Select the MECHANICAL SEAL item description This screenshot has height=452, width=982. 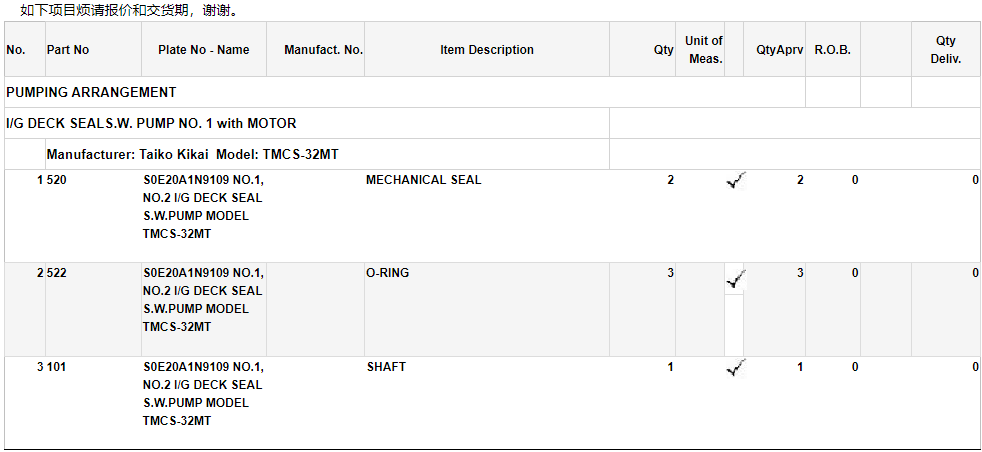423,180
